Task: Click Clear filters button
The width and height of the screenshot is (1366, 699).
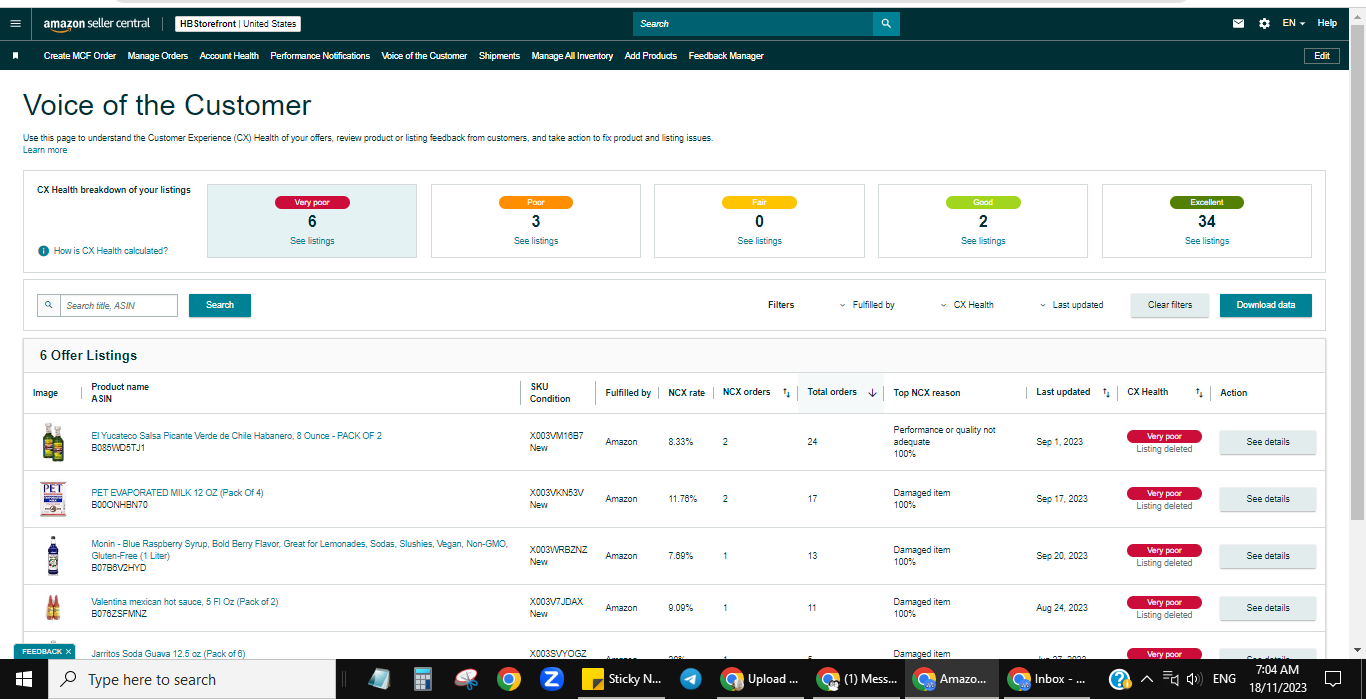Action: (x=1170, y=305)
